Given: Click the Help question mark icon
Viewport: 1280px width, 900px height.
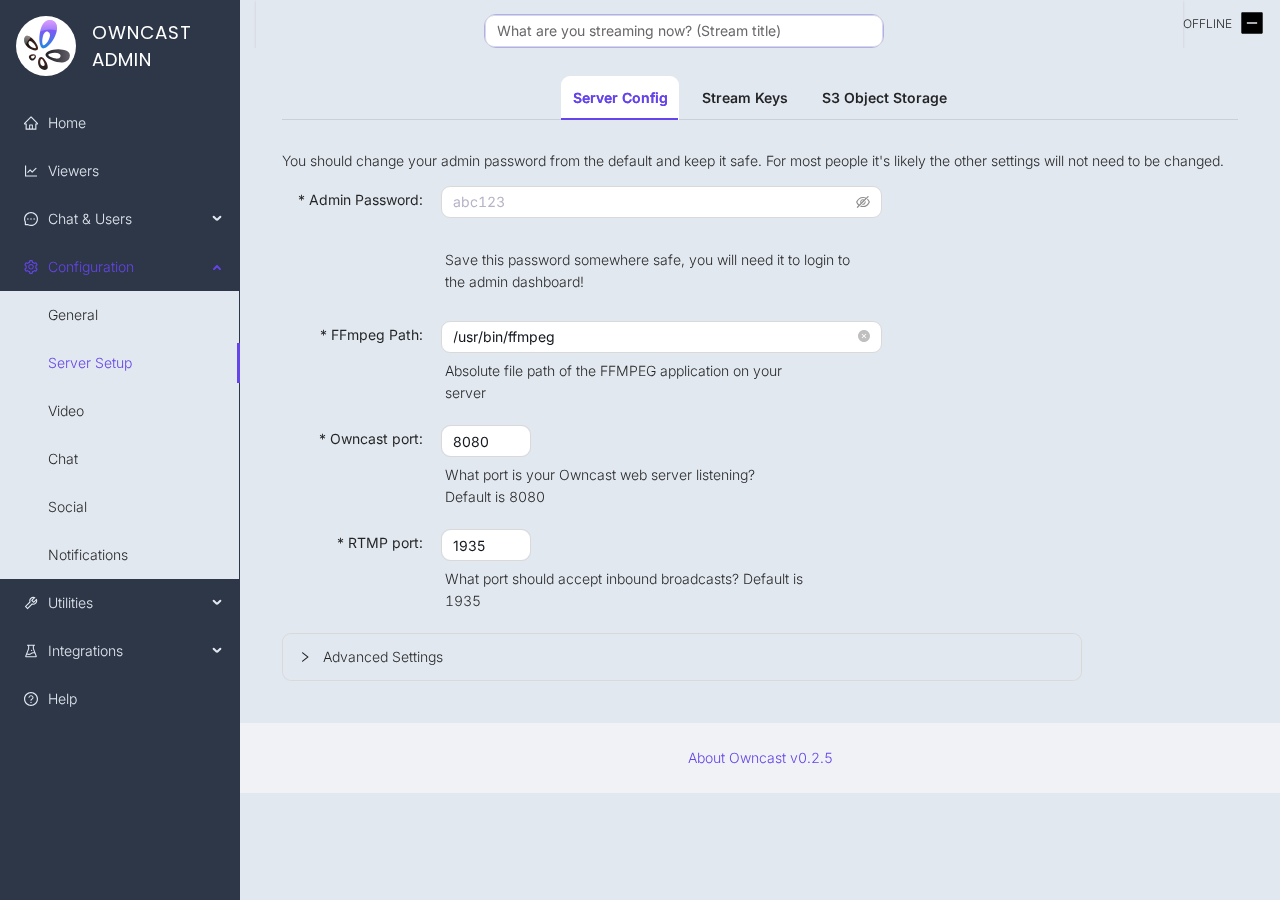Looking at the screenshot, I should tap(31, 699).
